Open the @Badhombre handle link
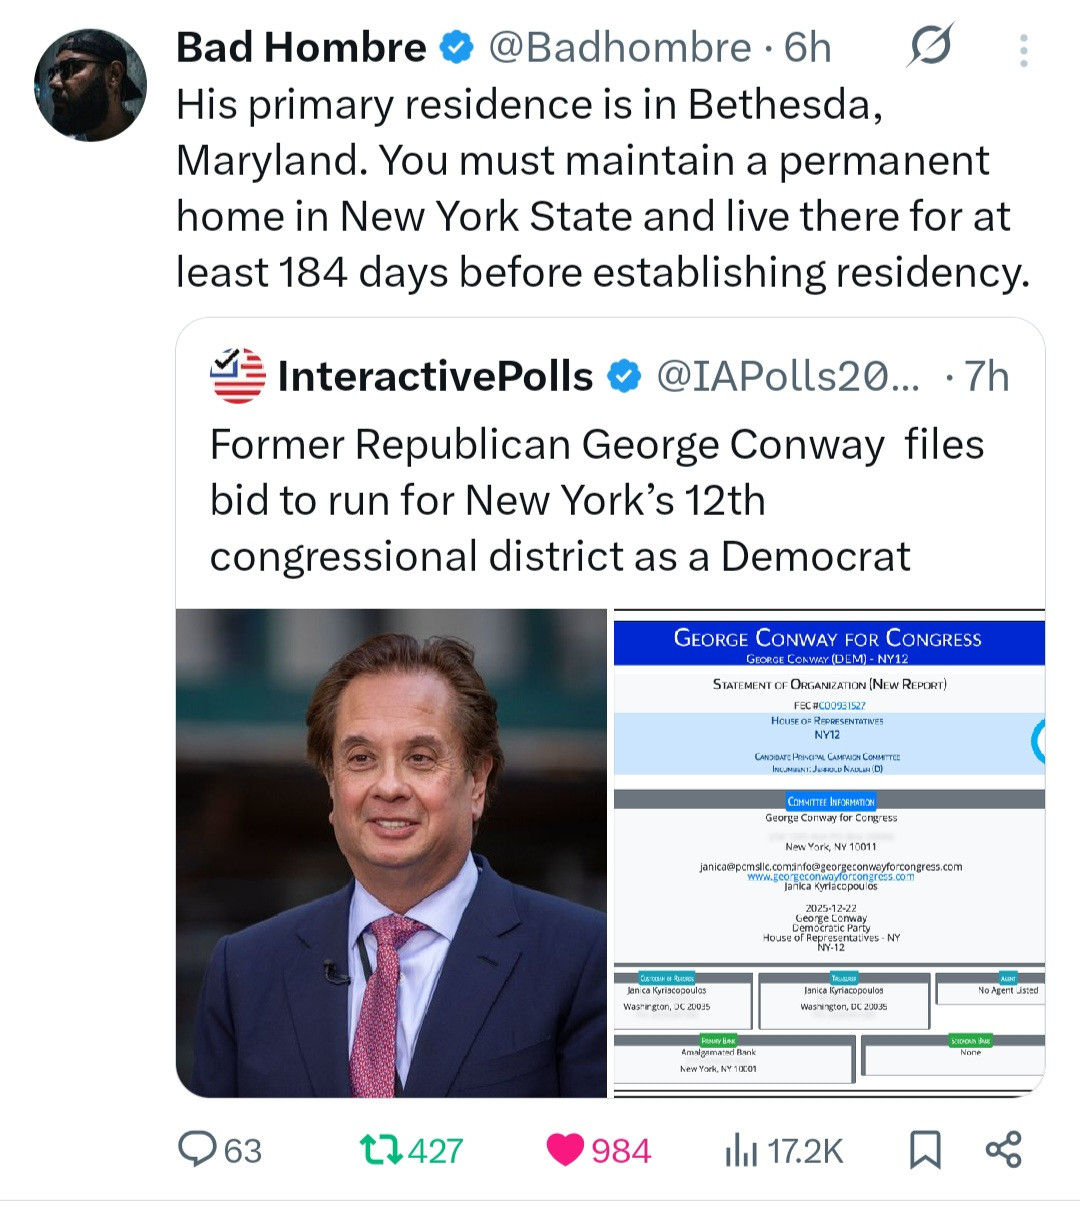Screen dimensions: 1080x1211 (619, 47)
